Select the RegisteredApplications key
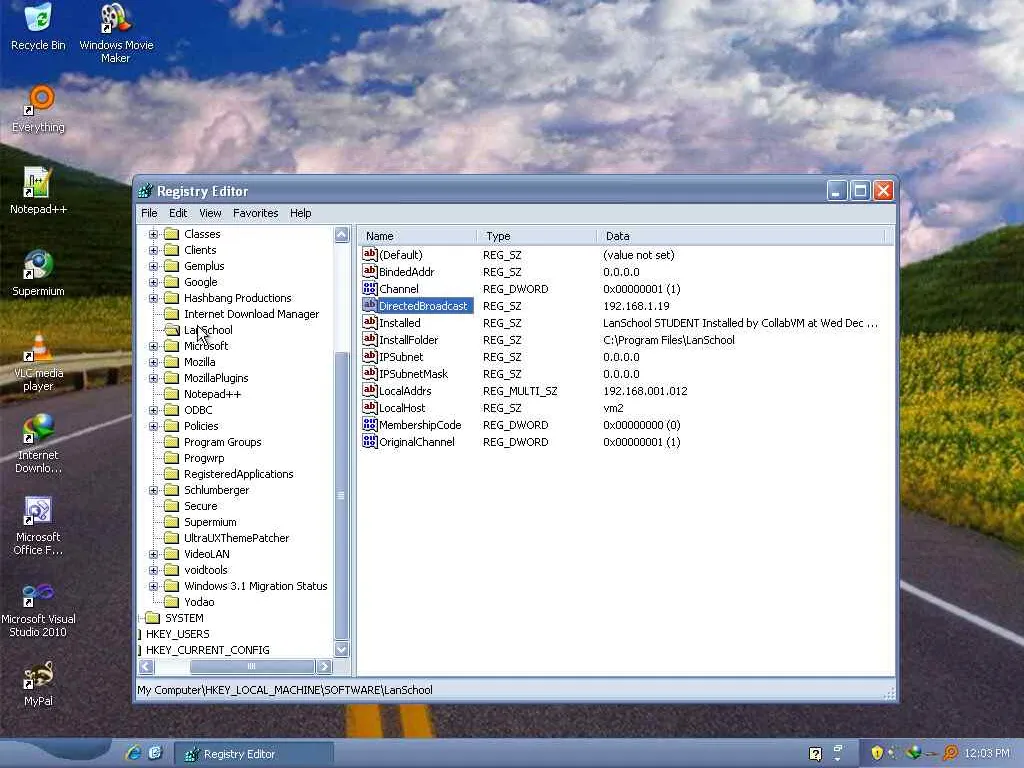This screenshot has width=1024, height=768. tap(238, 474)
